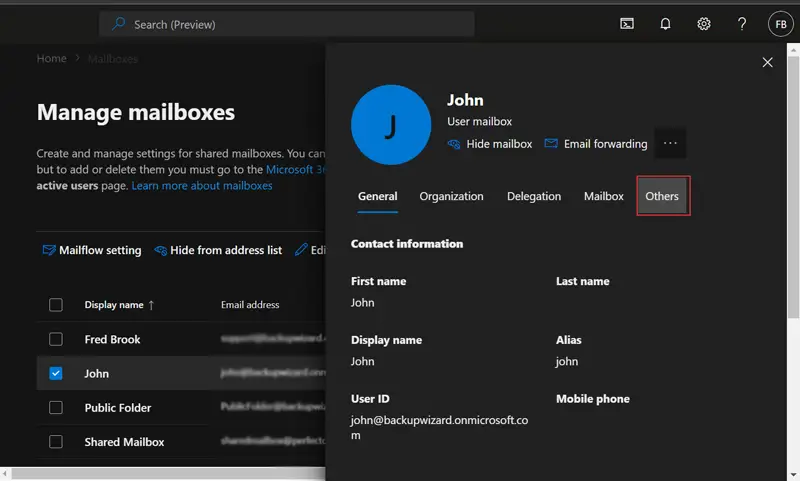The height and width of the screenshot is (481, 800).
Task: Switch to the Delegation tab
Action: (534, 196)
